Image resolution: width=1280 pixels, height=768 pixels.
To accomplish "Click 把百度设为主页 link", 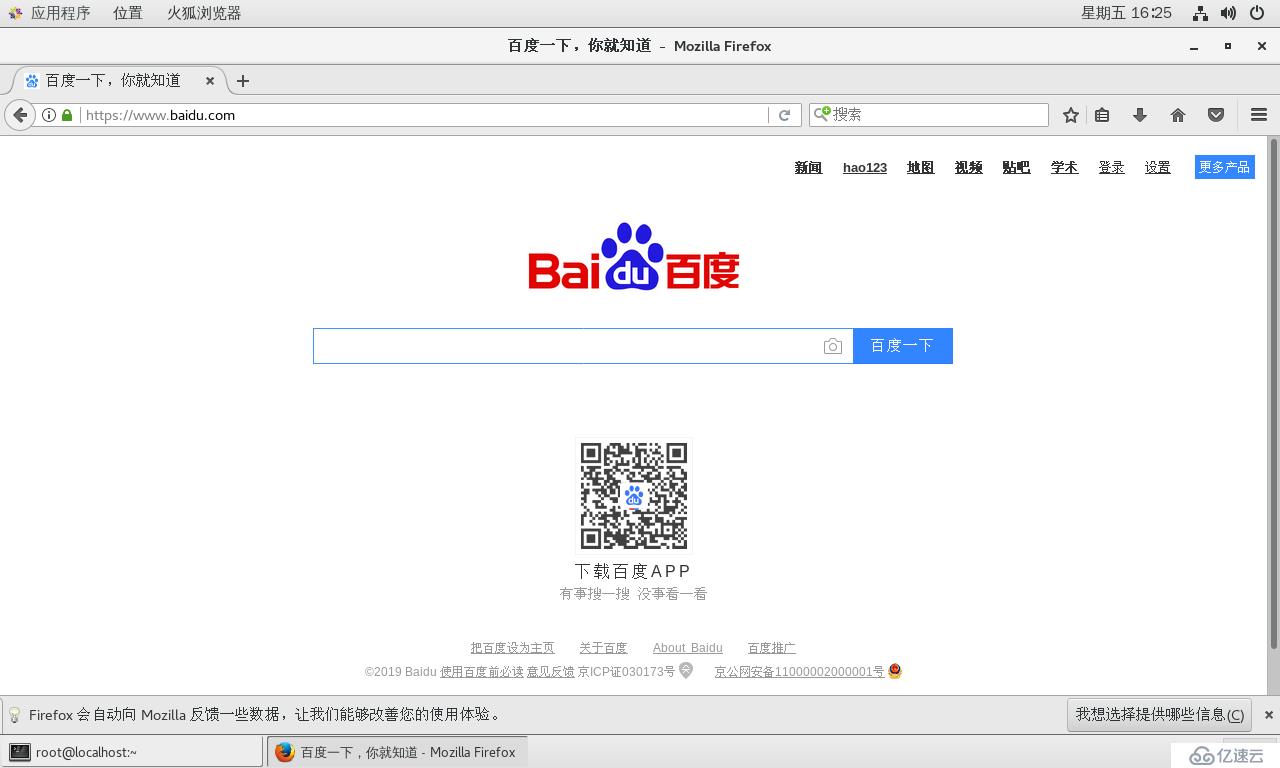I will (x=512, y=648).
